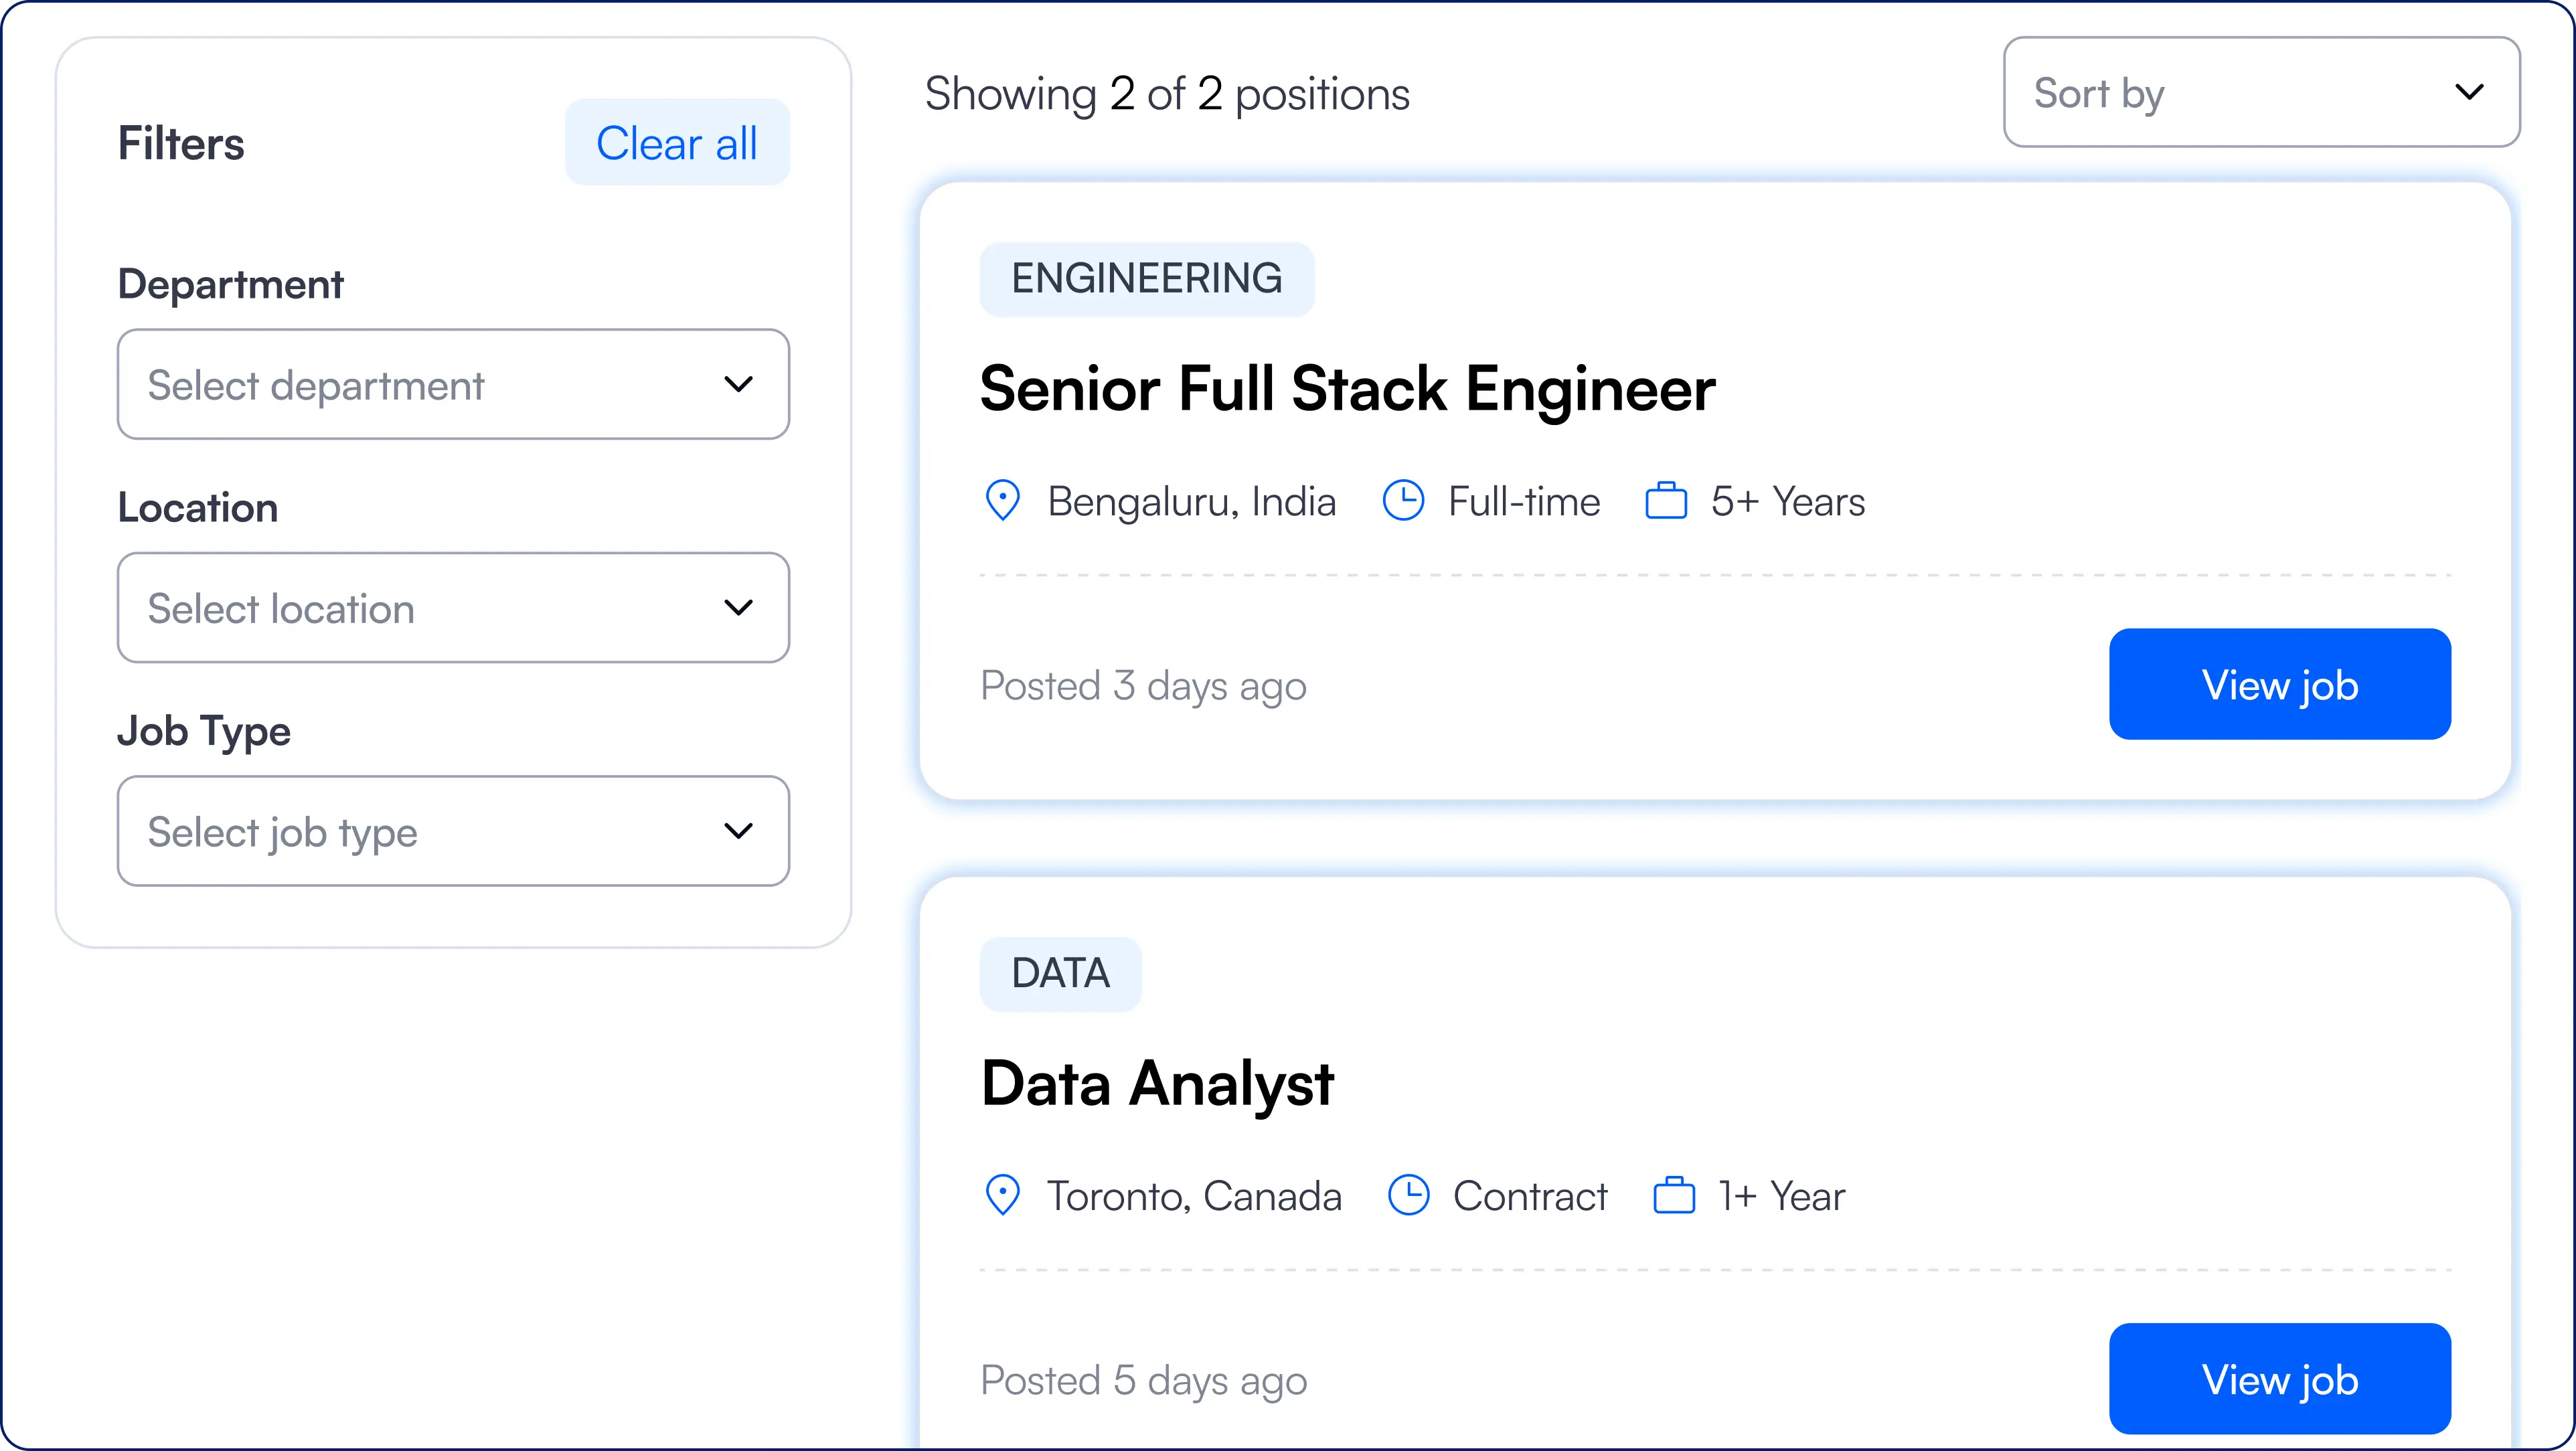
Task: View job for Senior Full Stack Engineer
Action: (2279, 684)
